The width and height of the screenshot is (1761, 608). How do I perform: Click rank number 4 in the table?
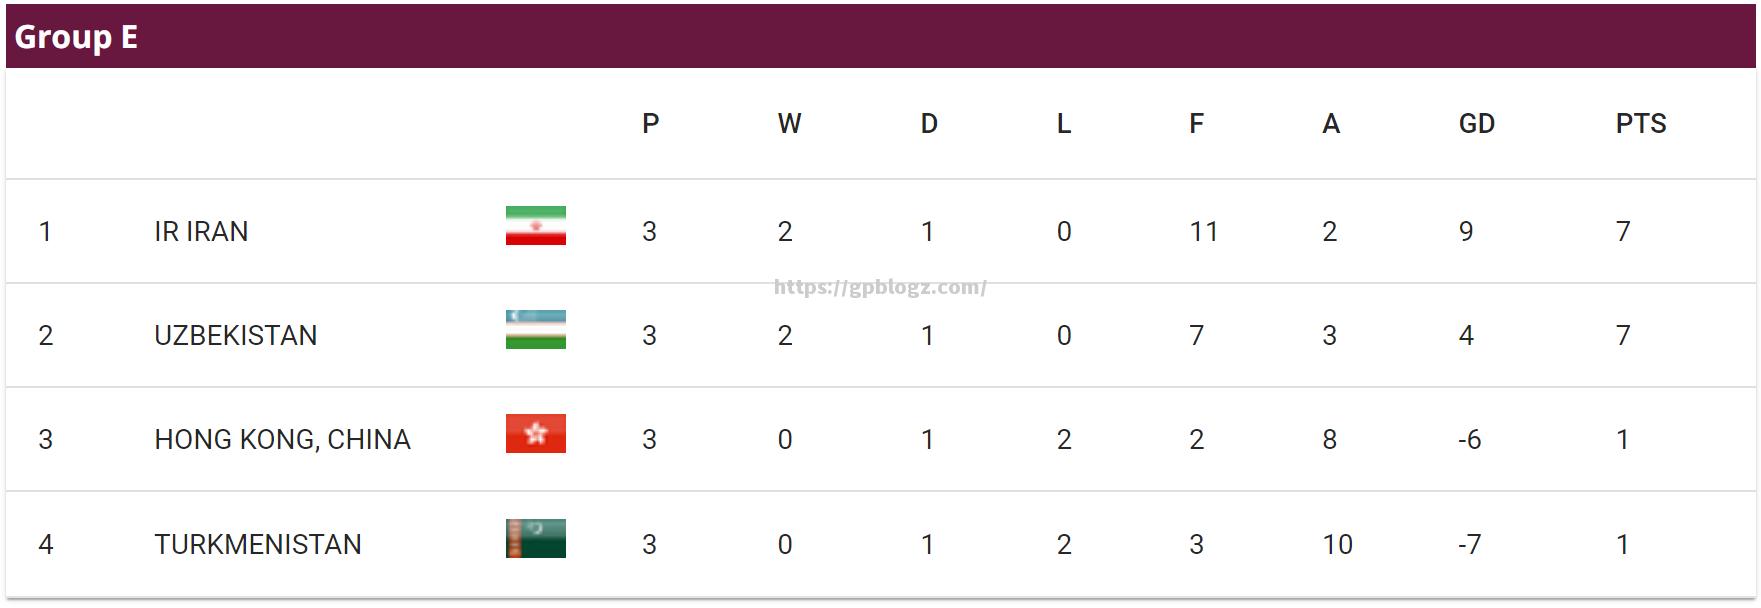pos(46,545)
